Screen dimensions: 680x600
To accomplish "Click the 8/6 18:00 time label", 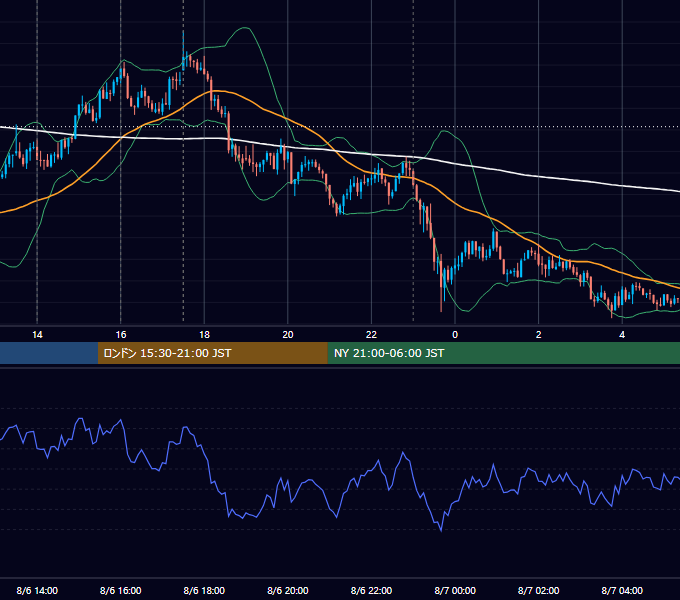I will (204, 590).
